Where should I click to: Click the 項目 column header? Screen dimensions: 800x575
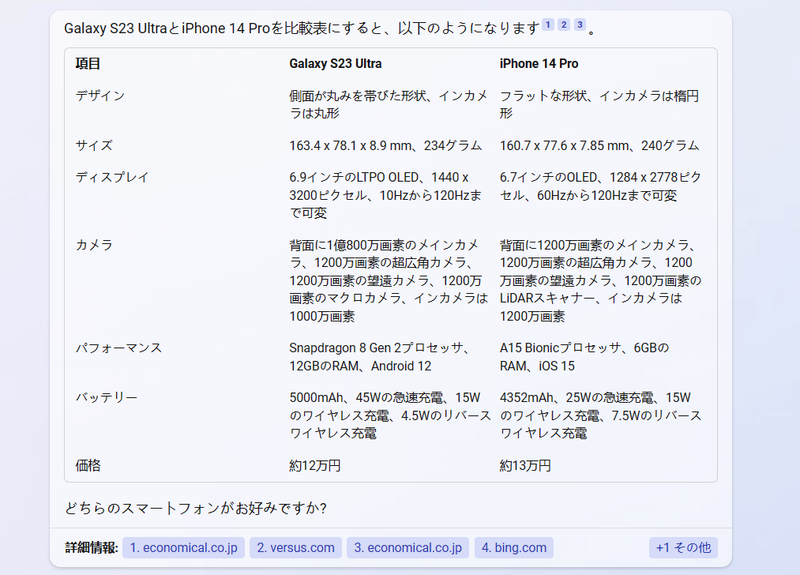click(88, 64)
